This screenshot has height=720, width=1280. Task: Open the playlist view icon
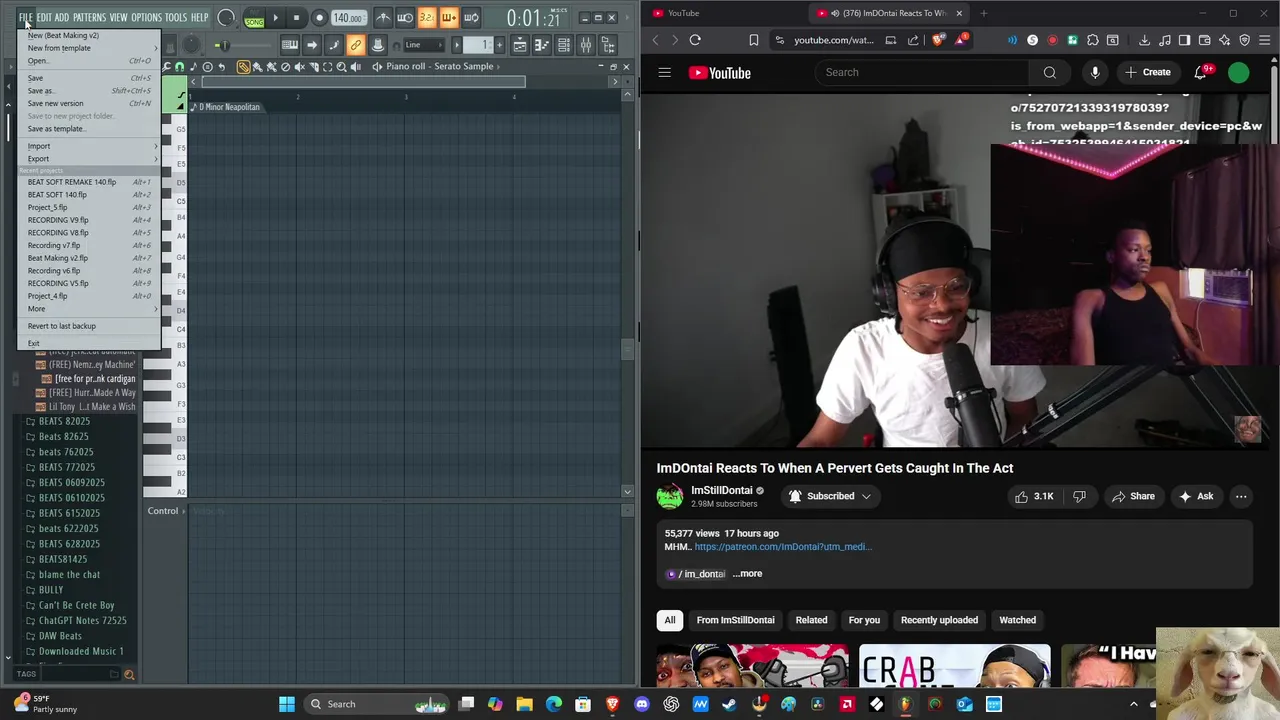[x=519, y=45]
